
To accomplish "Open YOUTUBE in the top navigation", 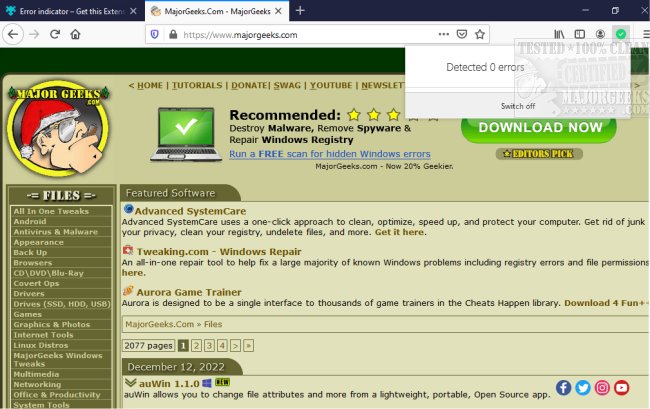I will tap(331, 85).
